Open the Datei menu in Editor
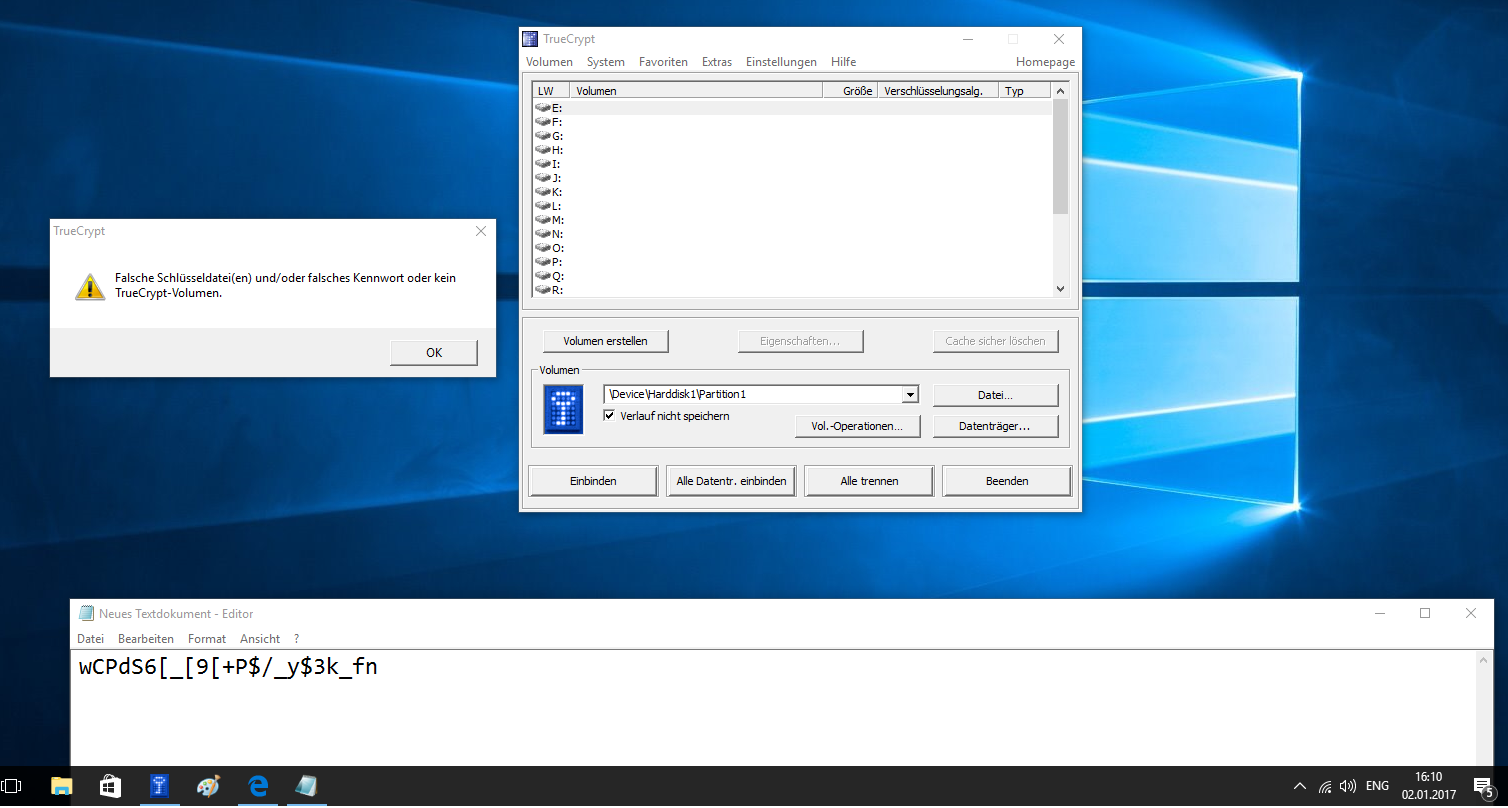 [x=90, y=638]
